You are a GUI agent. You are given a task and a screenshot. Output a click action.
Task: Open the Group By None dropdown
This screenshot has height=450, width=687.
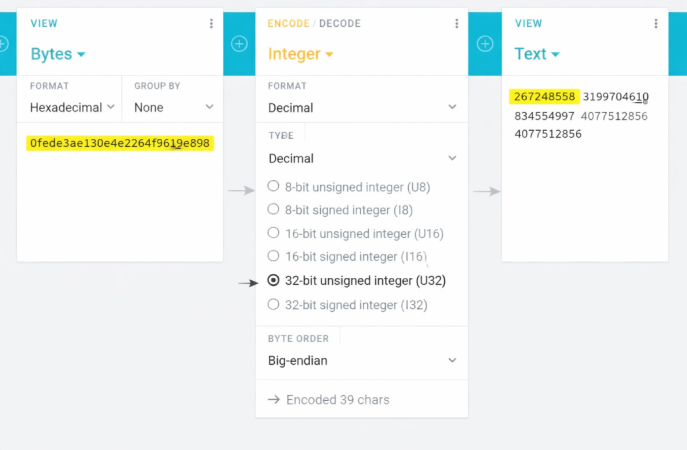[x=174, y=107]
